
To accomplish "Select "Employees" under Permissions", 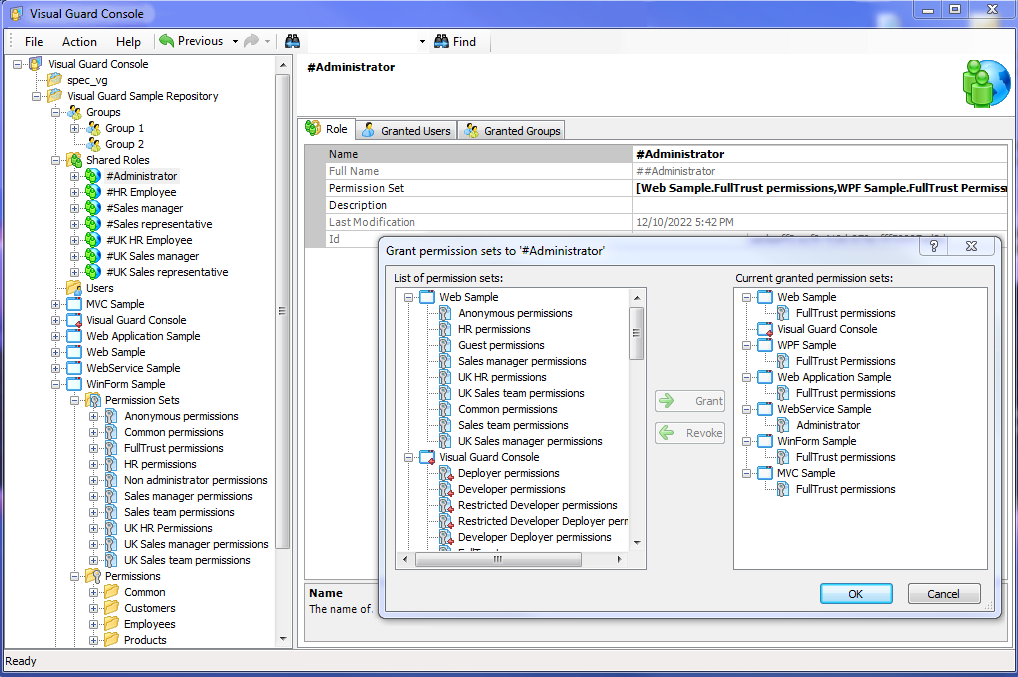I will 150,624.
